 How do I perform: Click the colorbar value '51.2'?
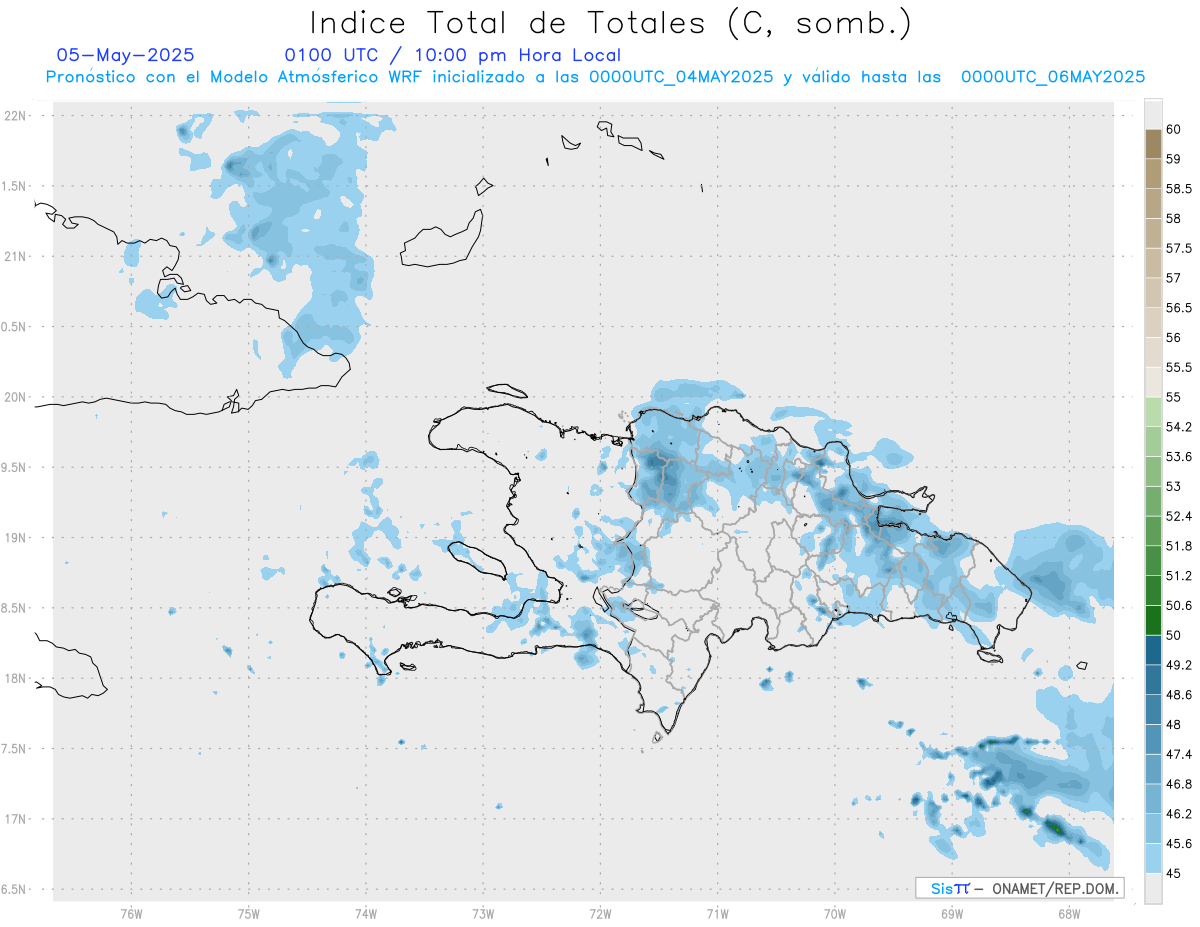point(1179,575)
